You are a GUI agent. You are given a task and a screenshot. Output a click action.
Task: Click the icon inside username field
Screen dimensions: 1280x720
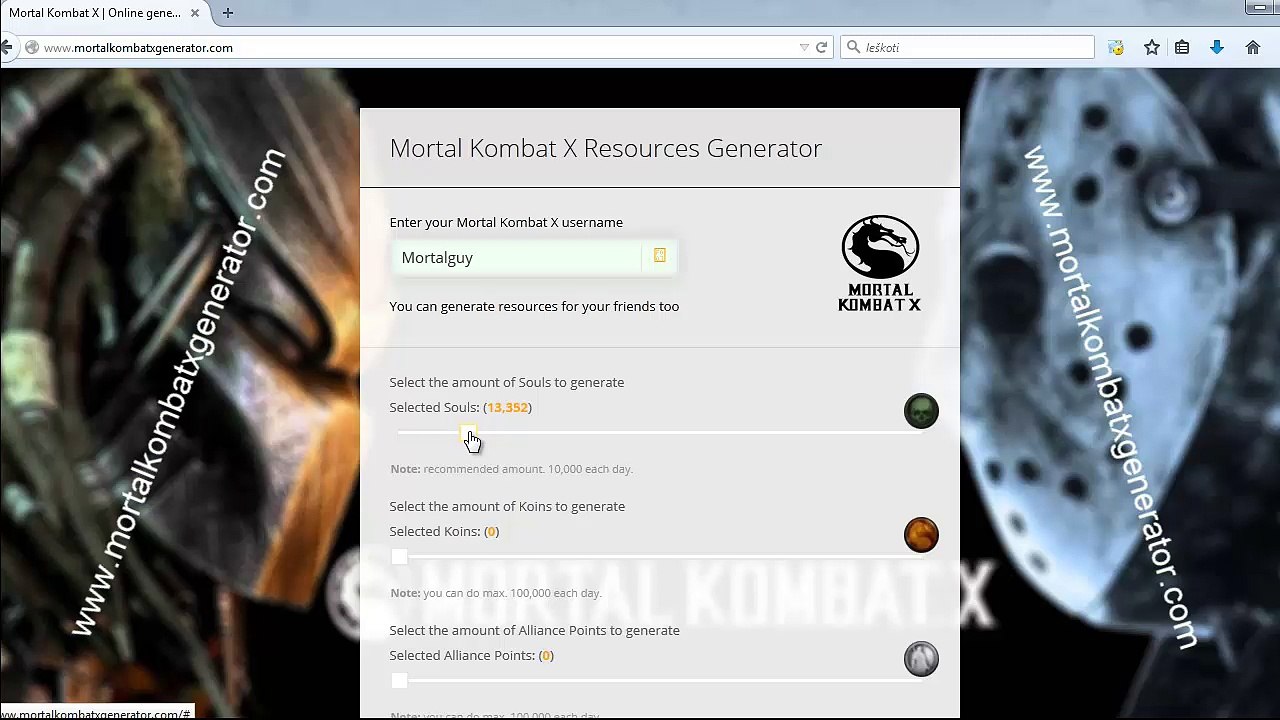[660, 256]
